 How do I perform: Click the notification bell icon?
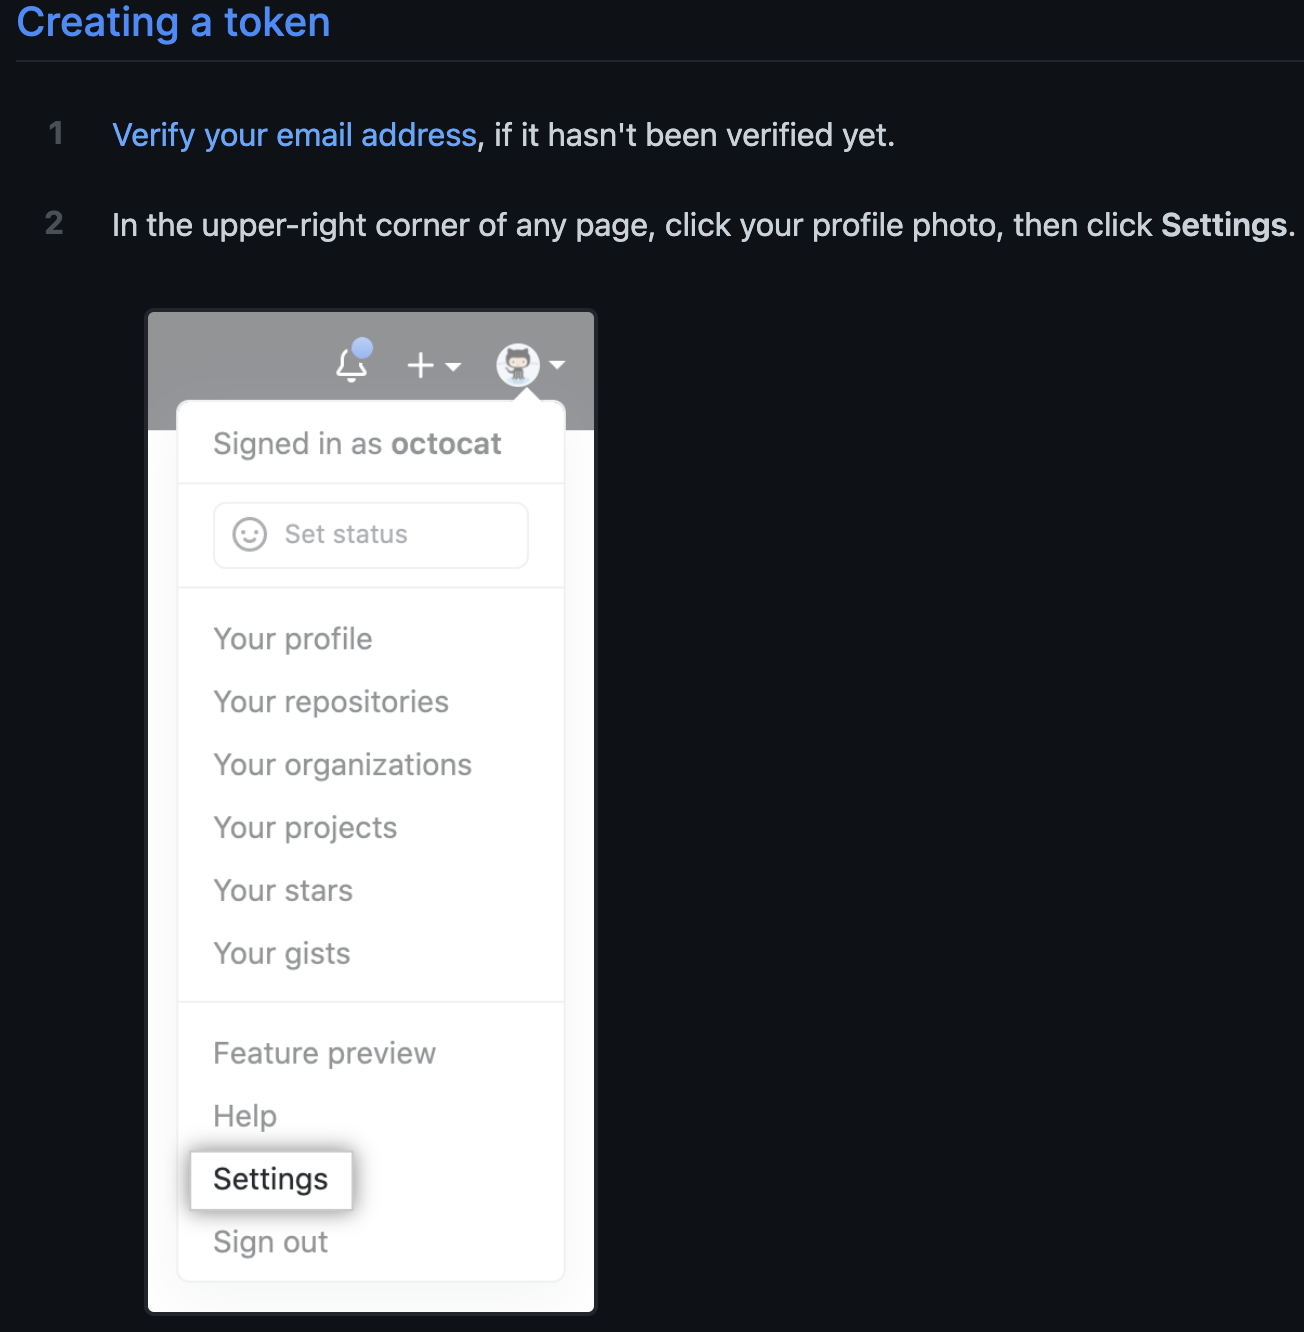pos(350,366)
